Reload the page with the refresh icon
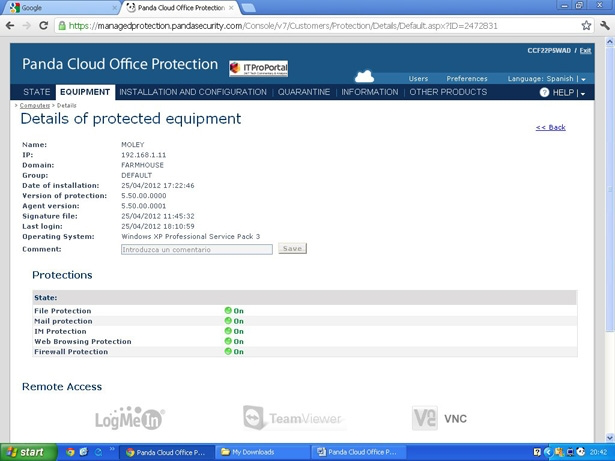The height and width of the screenshot is (461, 615). pos(44,26)
